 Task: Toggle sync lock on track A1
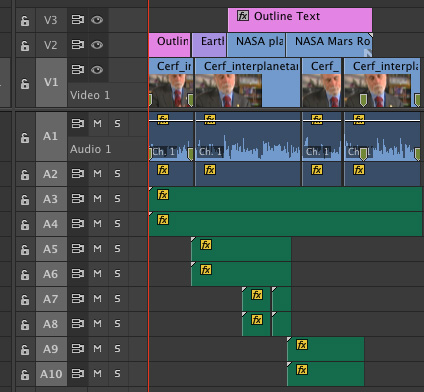[x=78, y=124]
